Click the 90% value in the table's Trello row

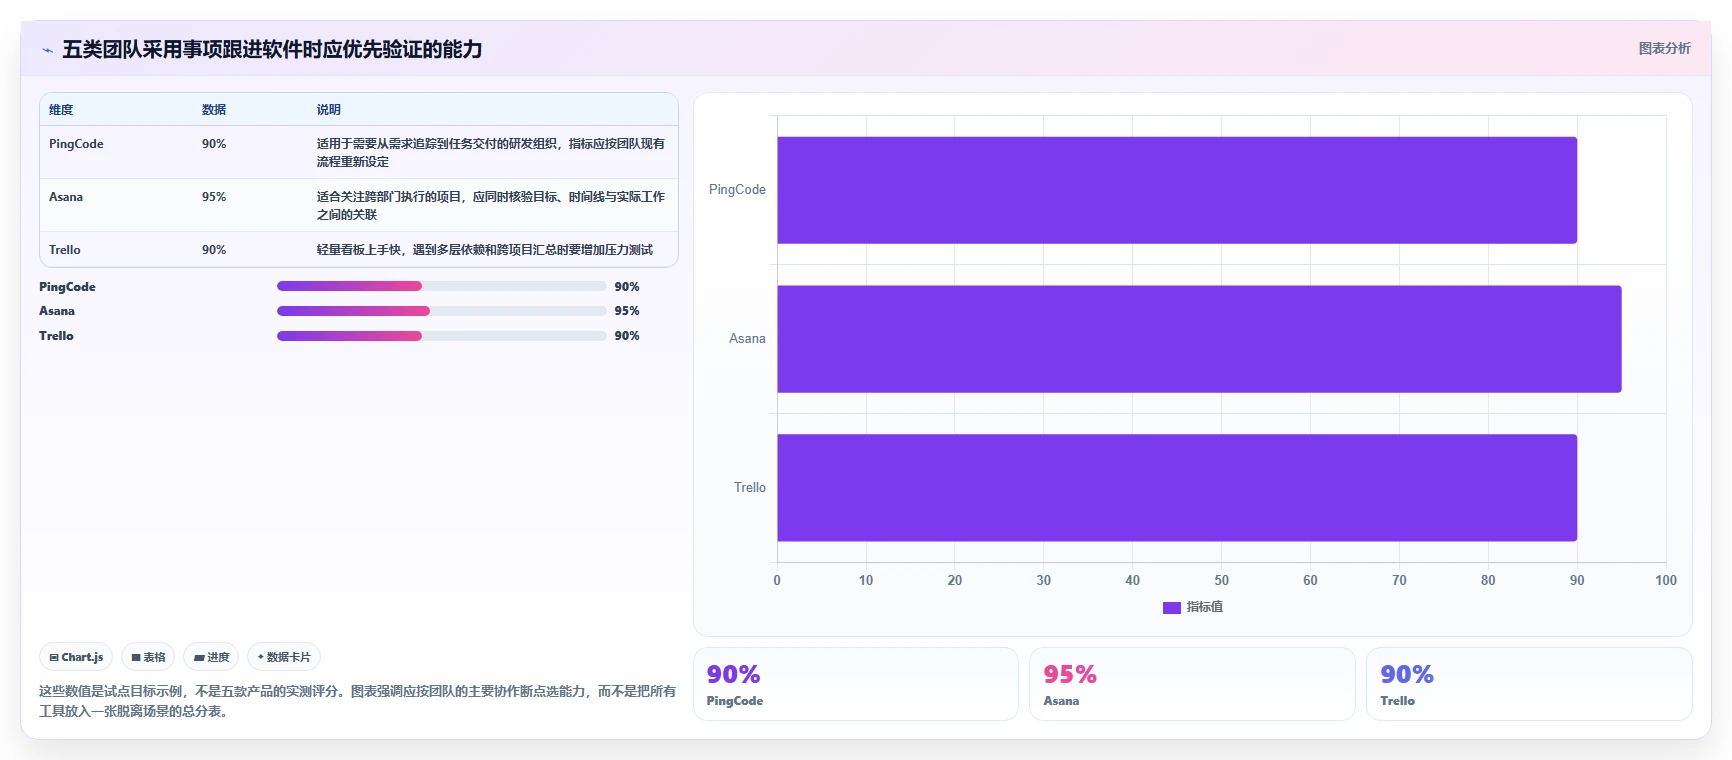pyautogui.click(x=214, y=250)
